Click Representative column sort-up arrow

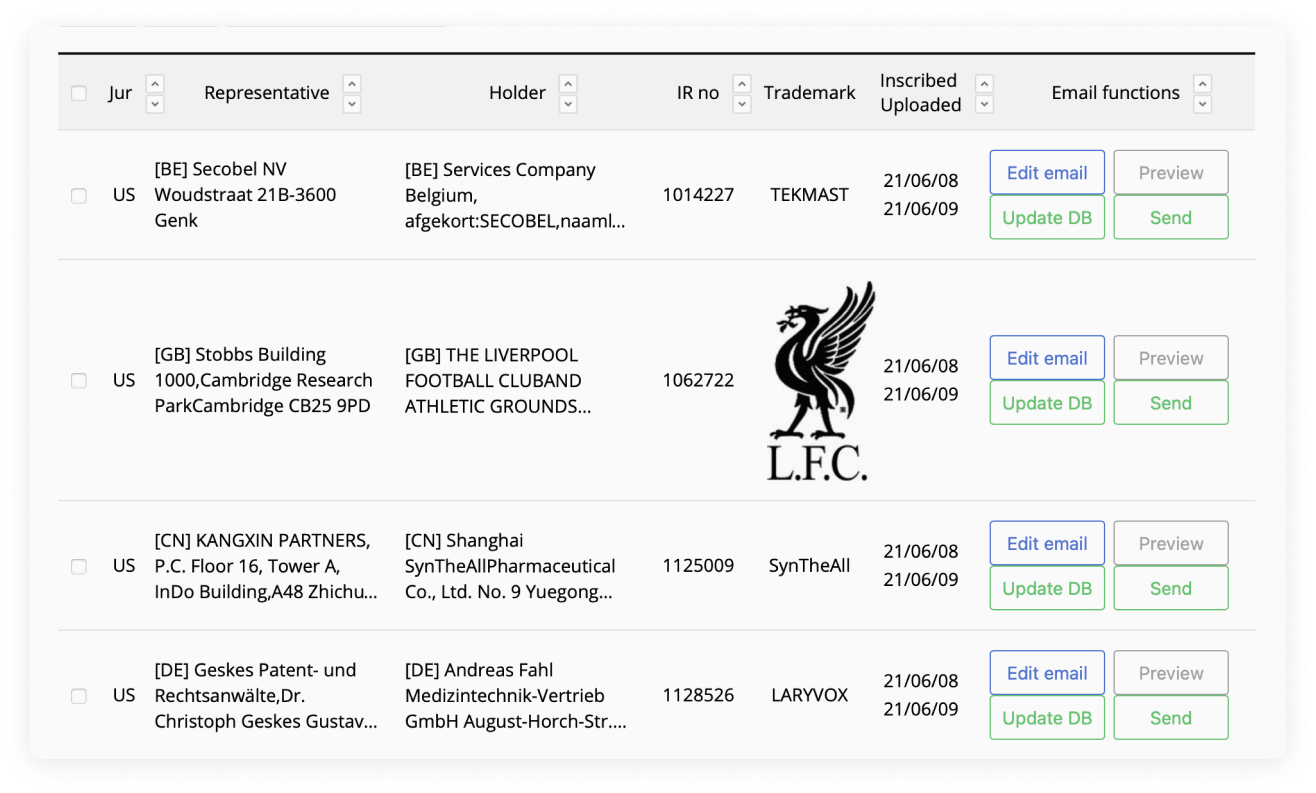pyautogui.click(x=352, y=83)
